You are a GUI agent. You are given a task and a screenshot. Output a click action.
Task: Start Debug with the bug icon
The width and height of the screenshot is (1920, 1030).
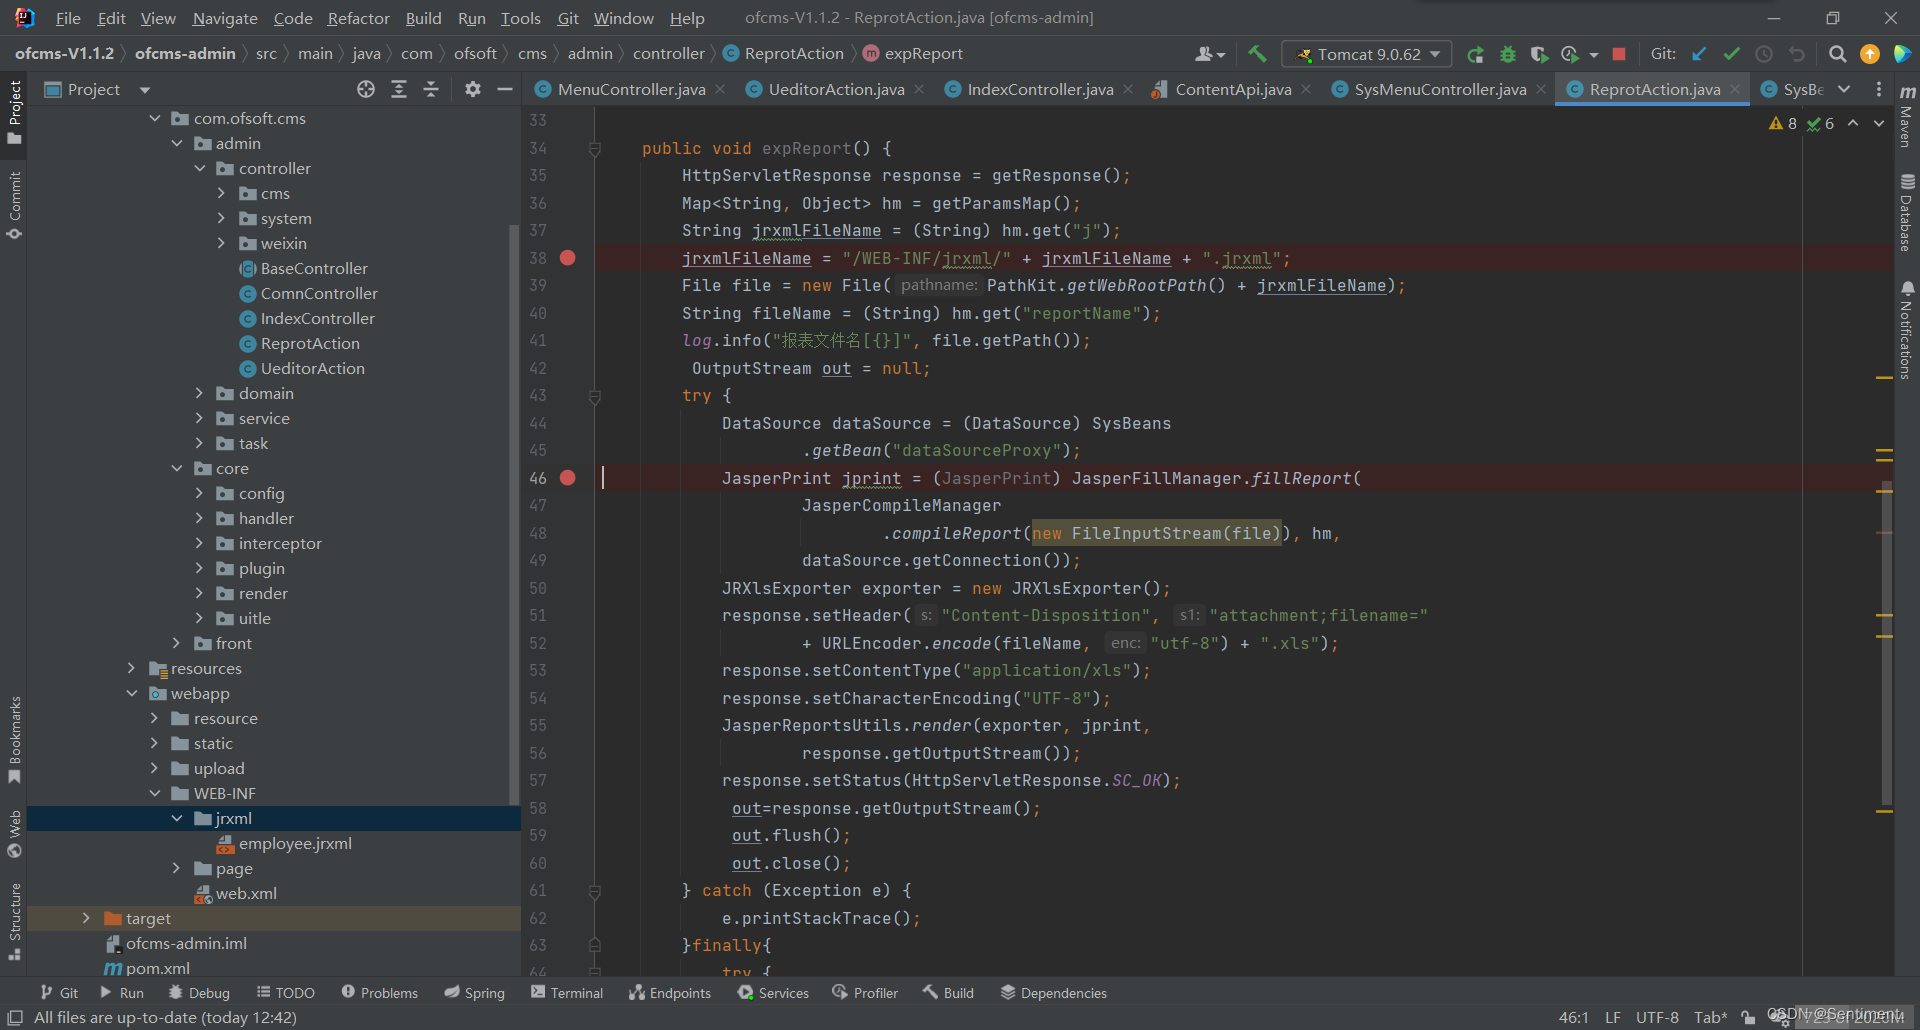tap(1508, 54)
